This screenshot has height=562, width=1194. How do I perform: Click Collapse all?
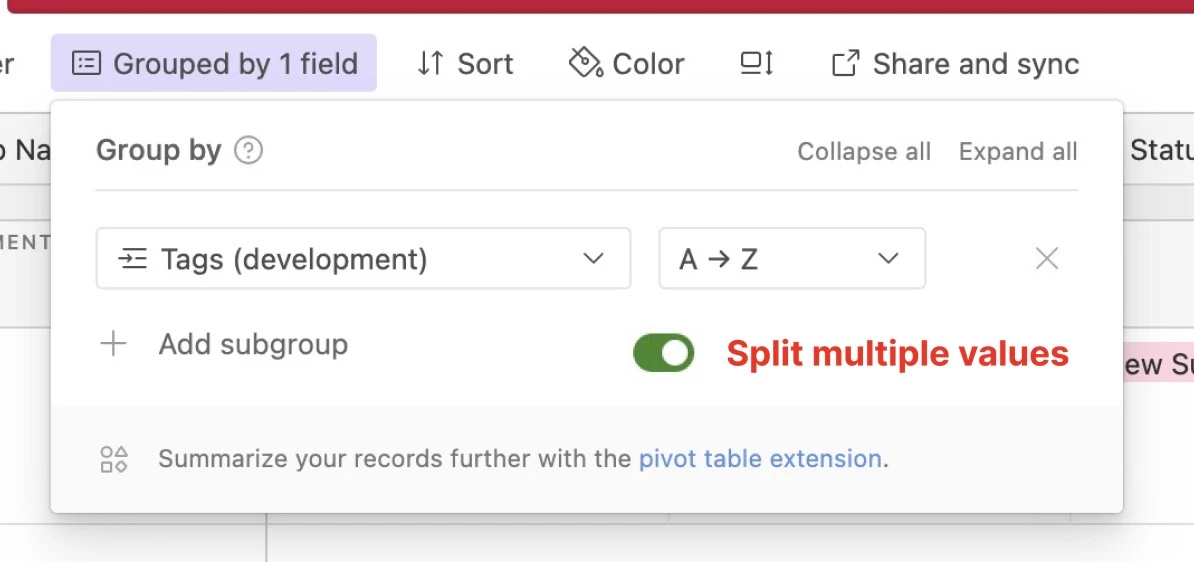tap(864, 152)
